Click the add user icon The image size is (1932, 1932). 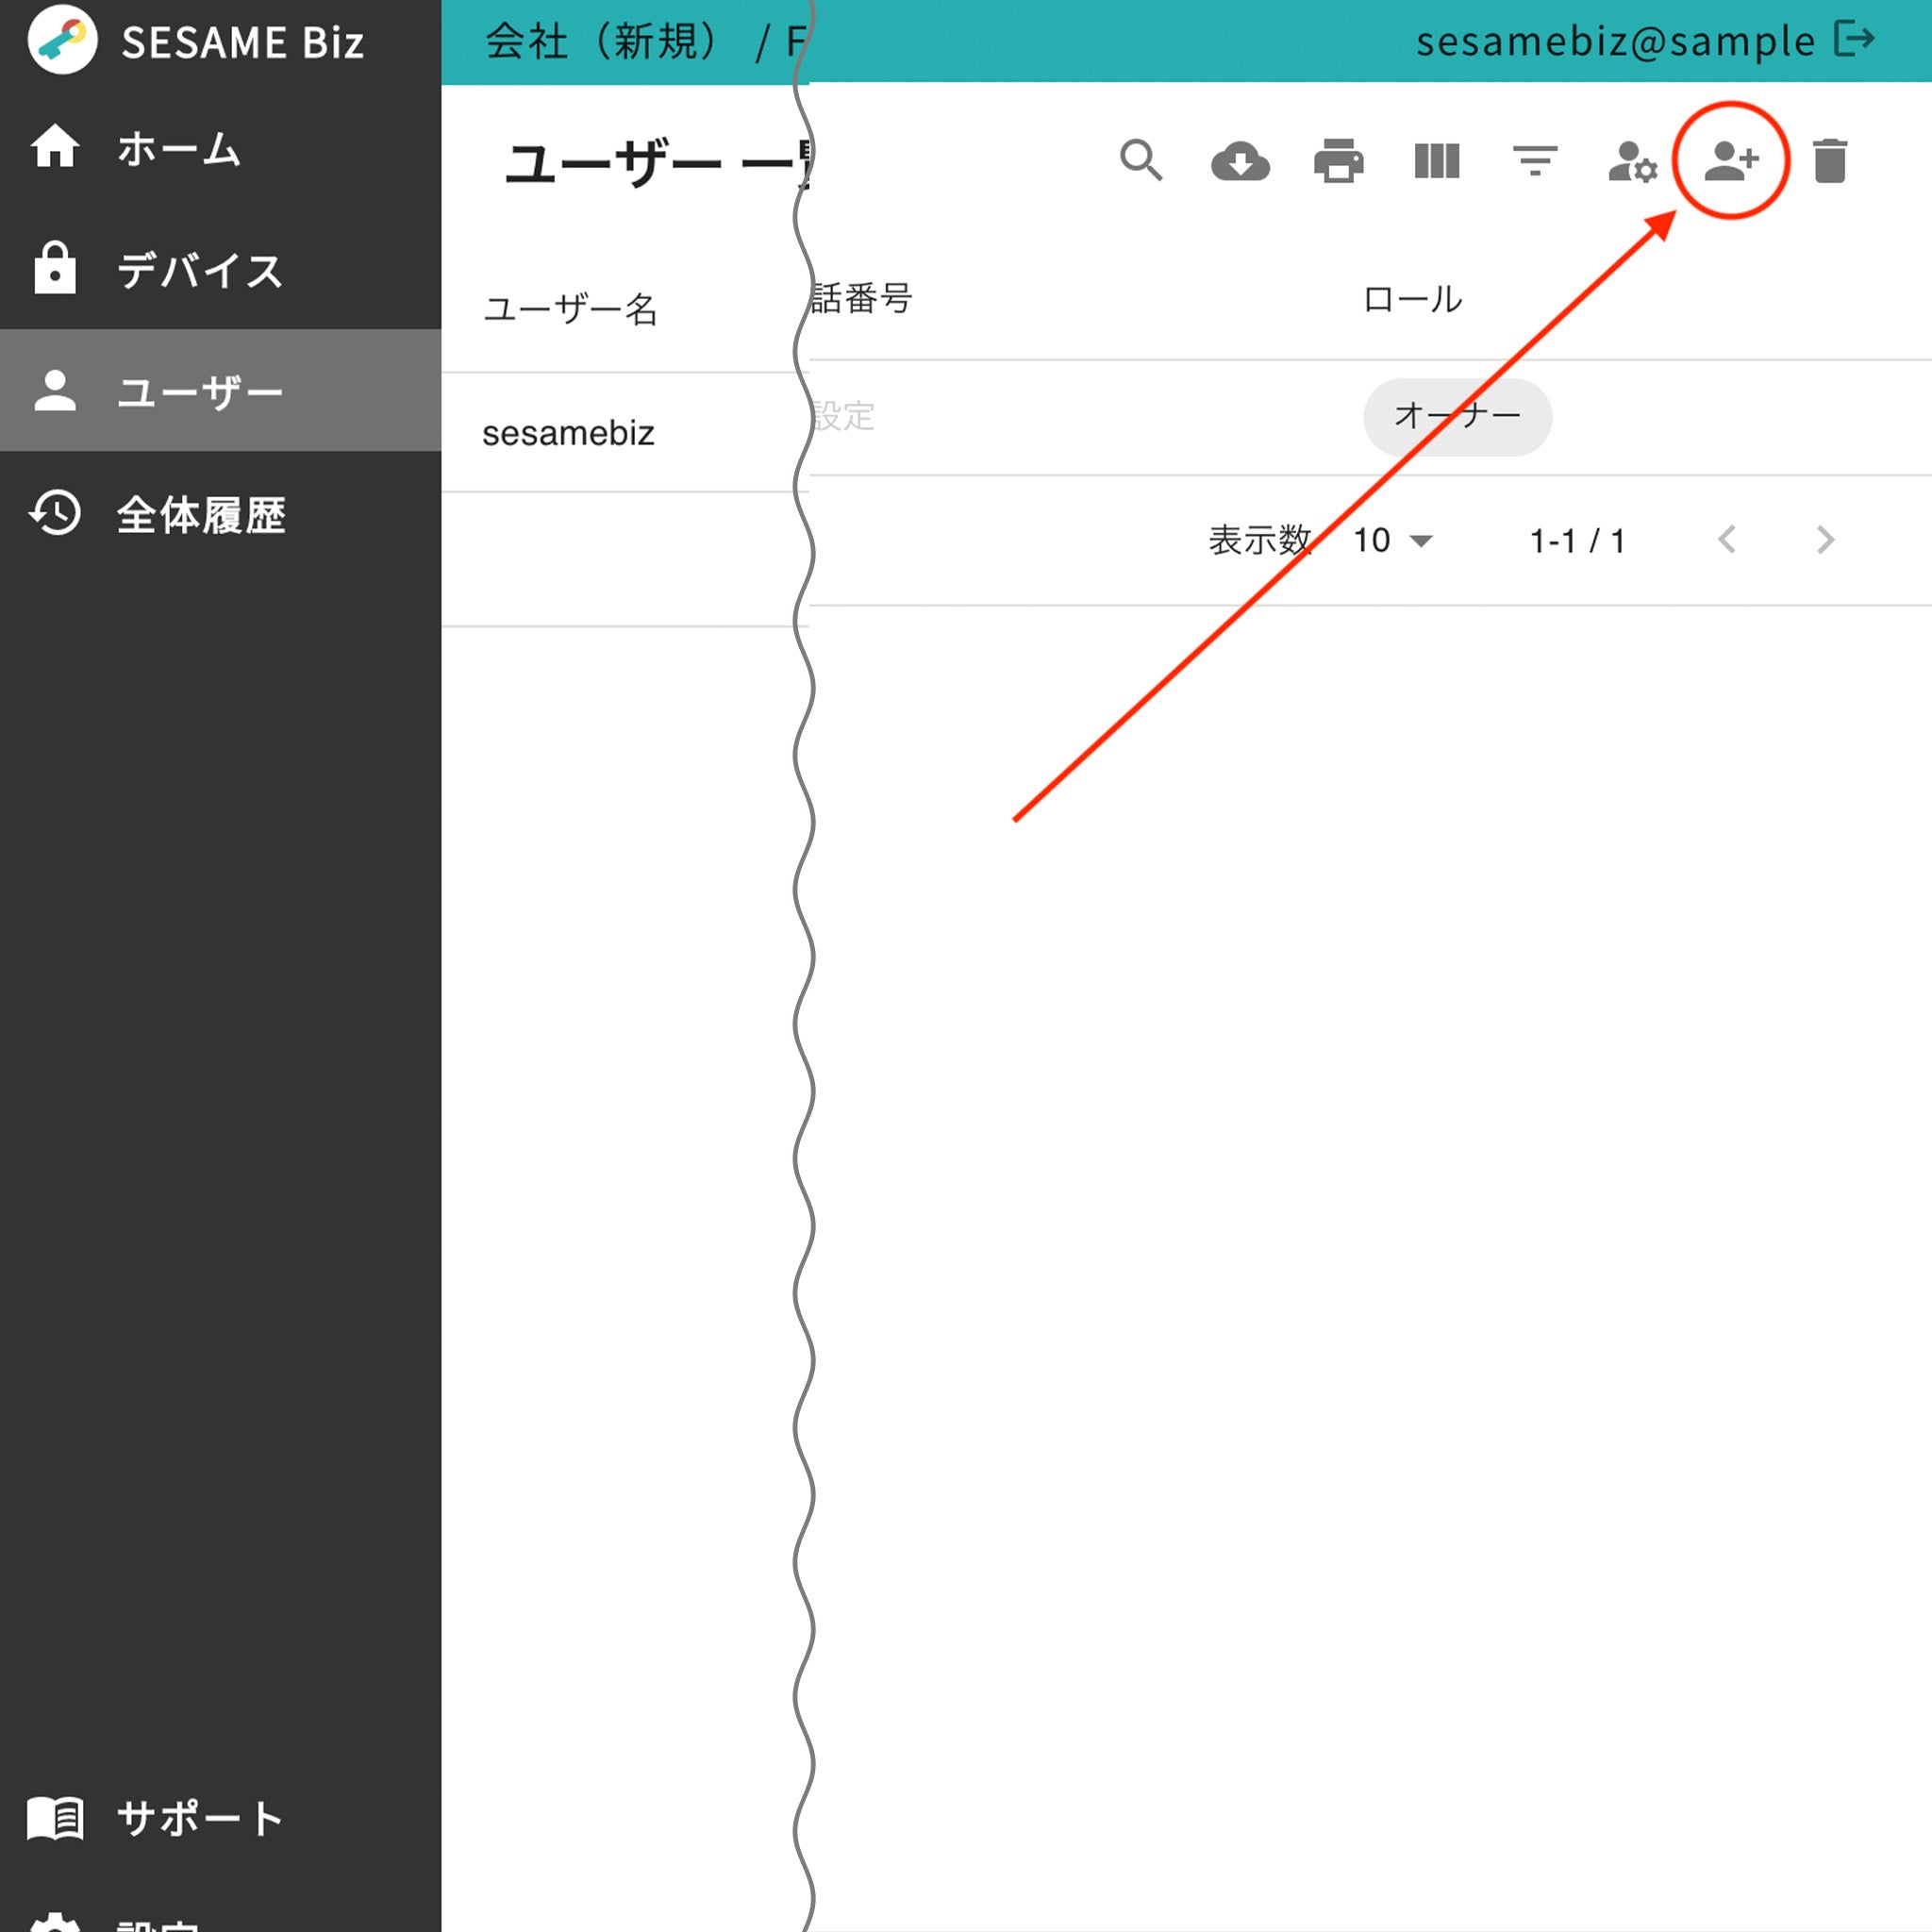point(1731,160)
